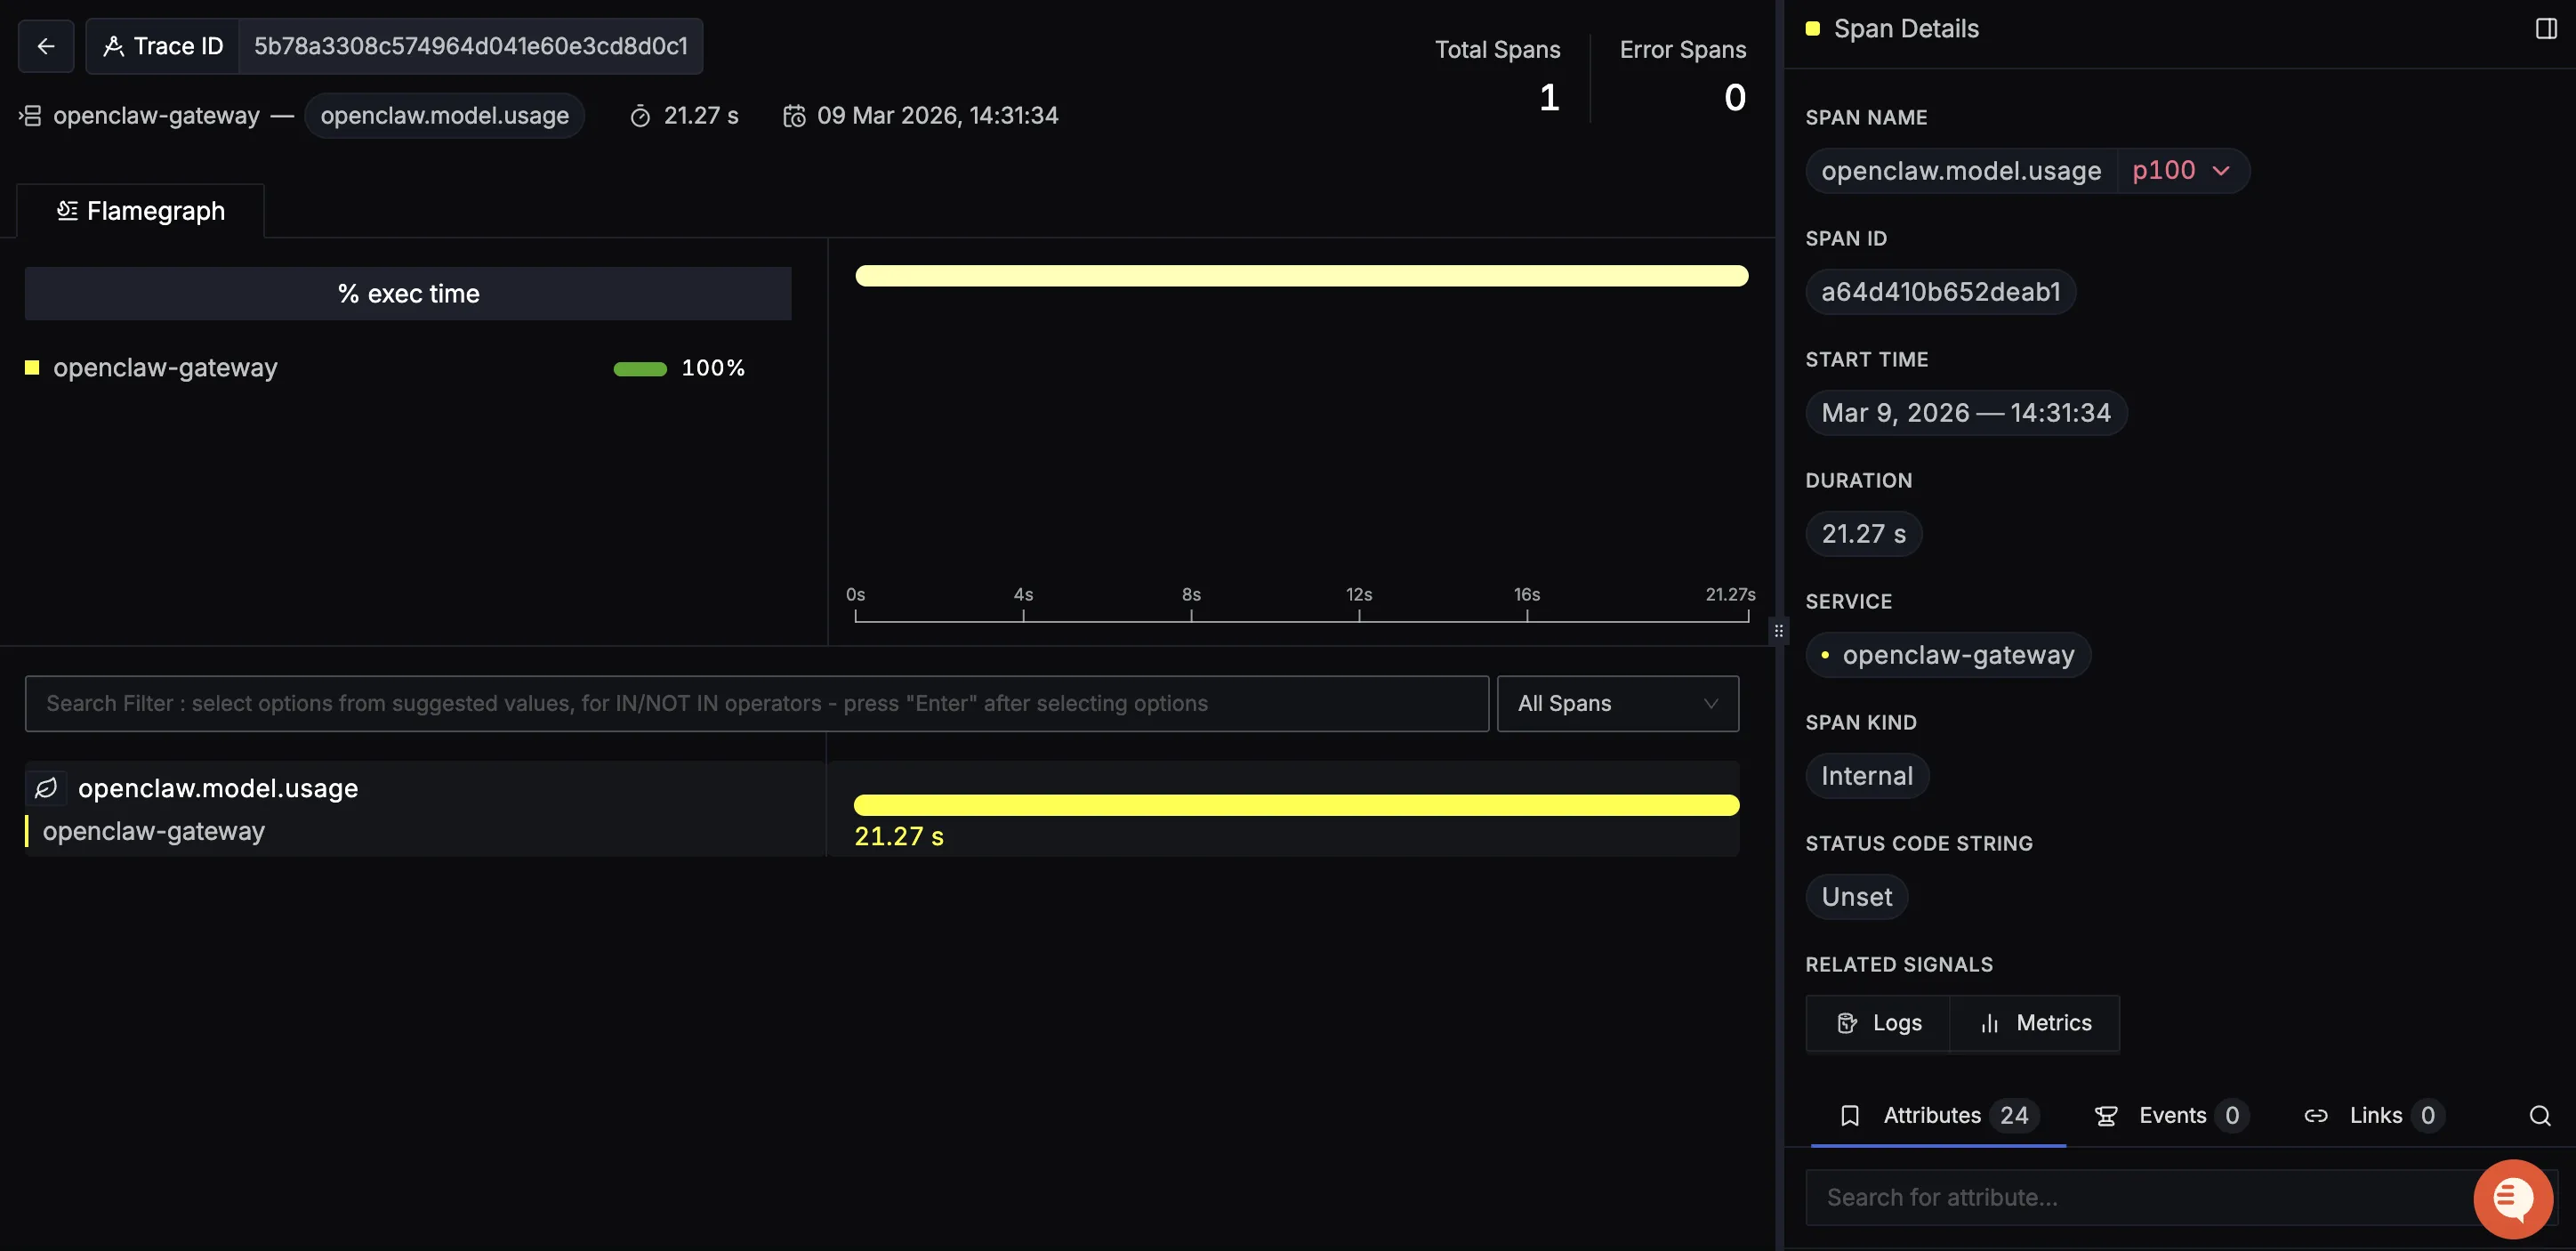This screenshot has width=2576, height=1251.
Task: Click the leaf icon beside openclaw.model.usage span
Action: click(46, 788)
